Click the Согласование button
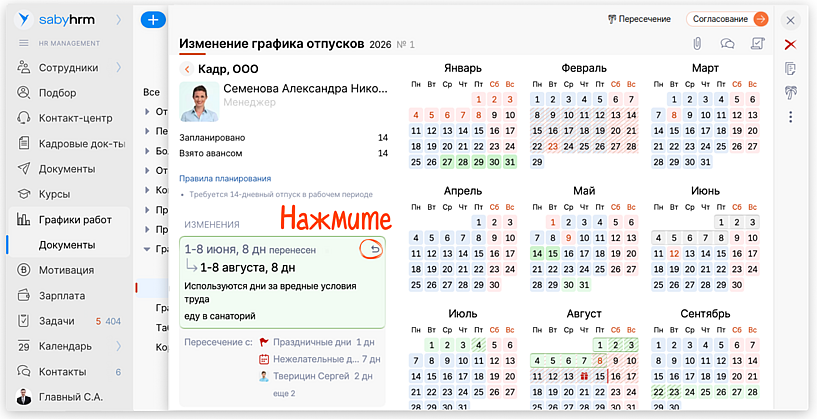817x419 pixels. [x=727, y=19]
